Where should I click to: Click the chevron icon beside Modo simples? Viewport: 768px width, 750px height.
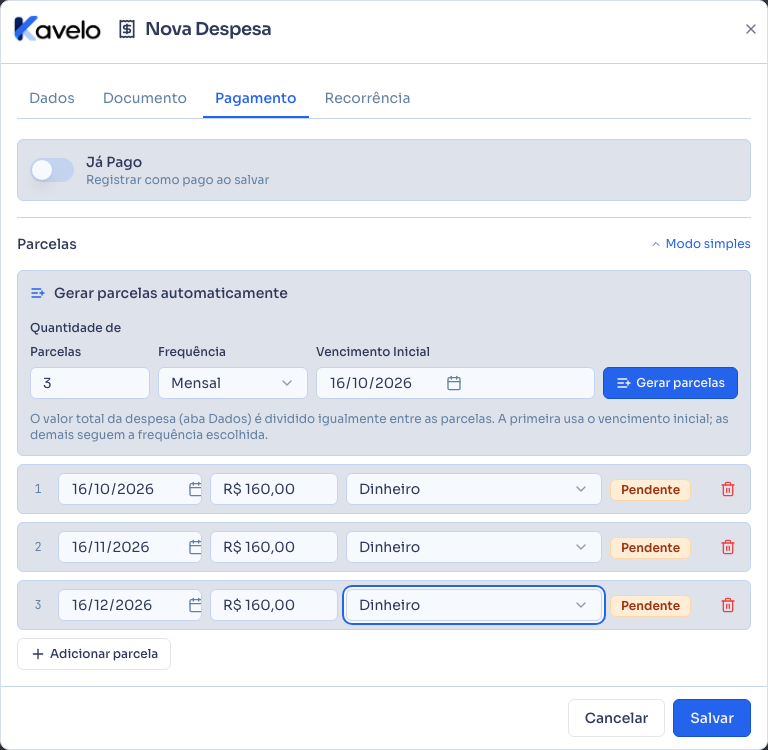pos(656,244)
